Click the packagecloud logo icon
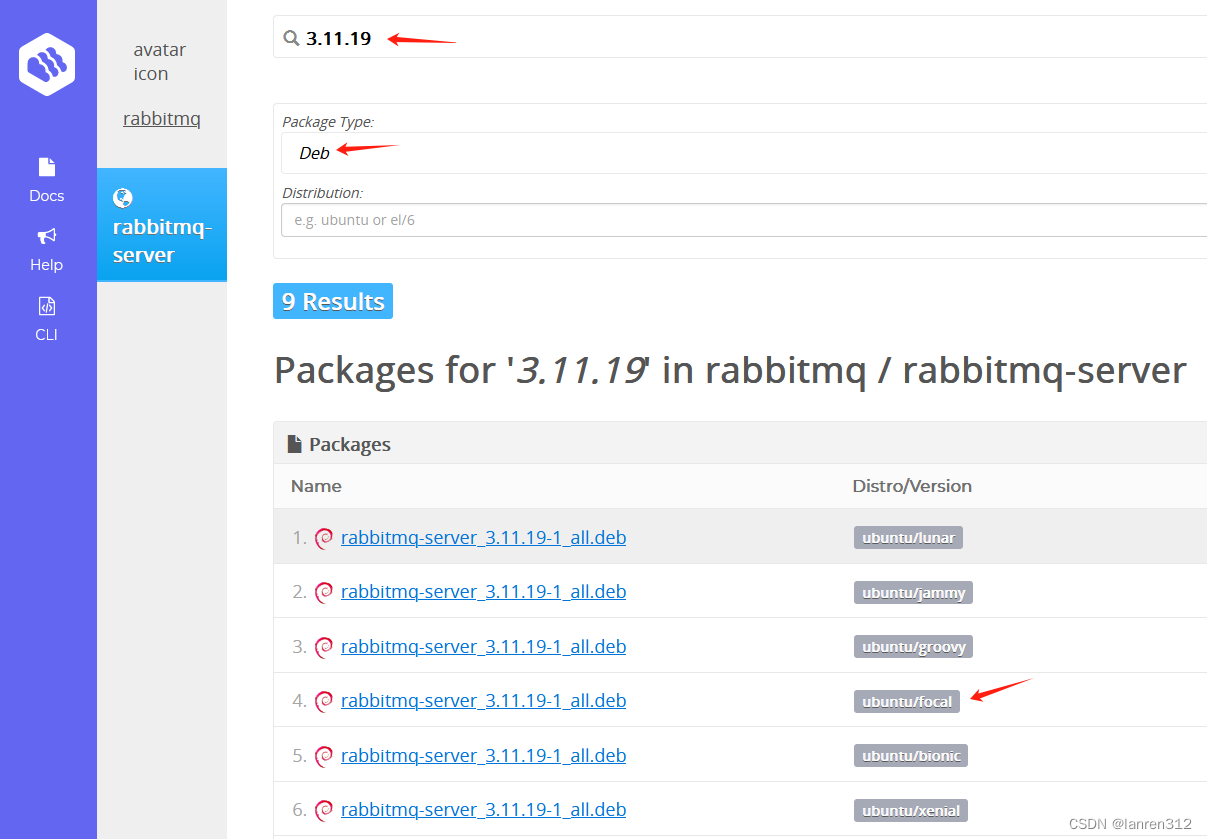The height and width of the screenshot is (839, 1207). pyautogui.click(x=46, y=63)
